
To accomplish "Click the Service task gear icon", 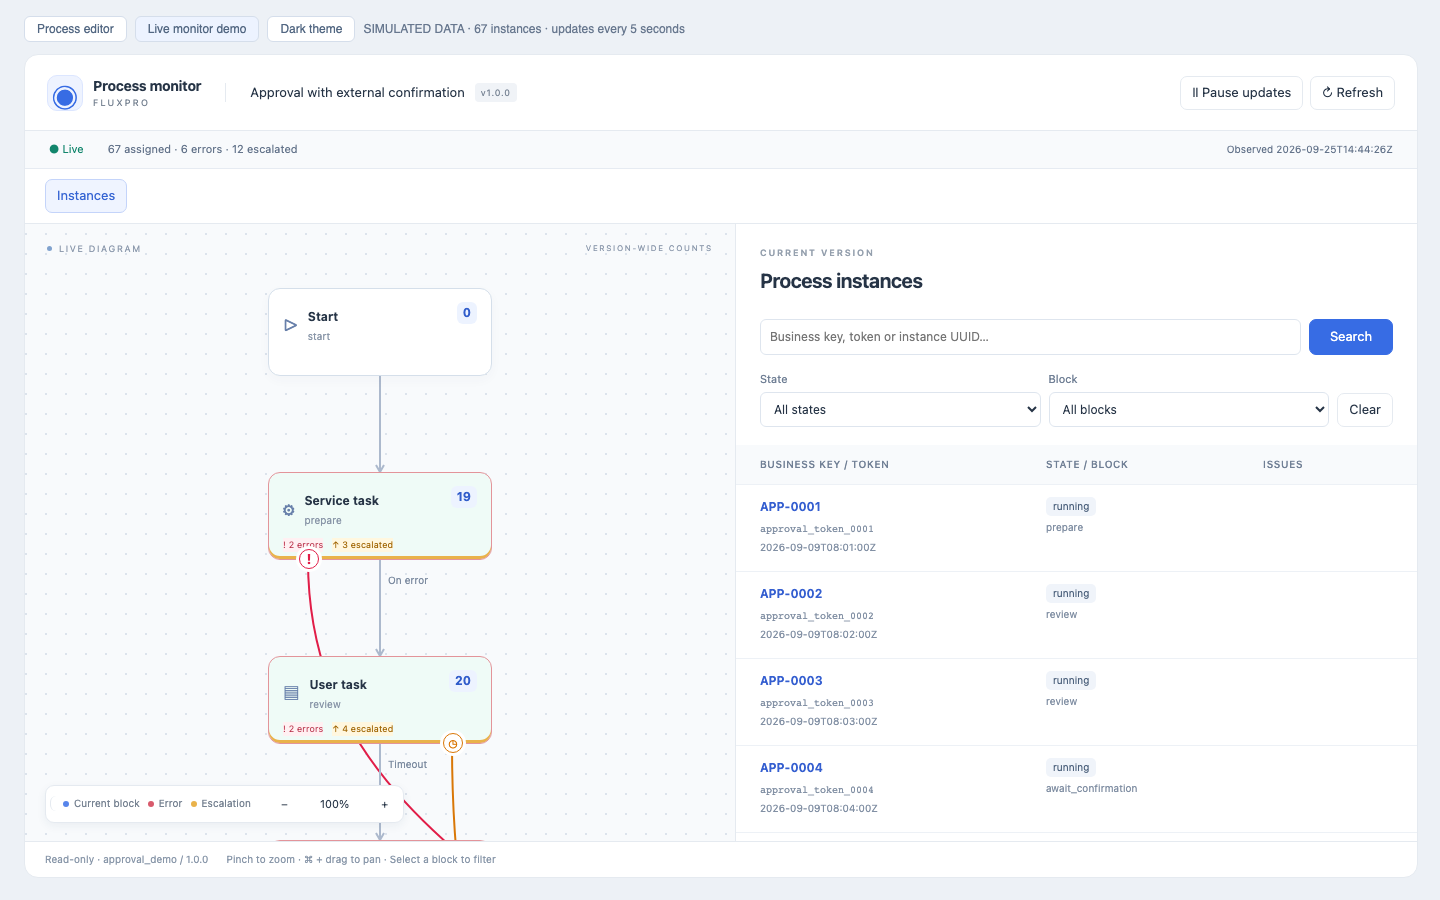I will pyautogui.click(x=288, y=510).
